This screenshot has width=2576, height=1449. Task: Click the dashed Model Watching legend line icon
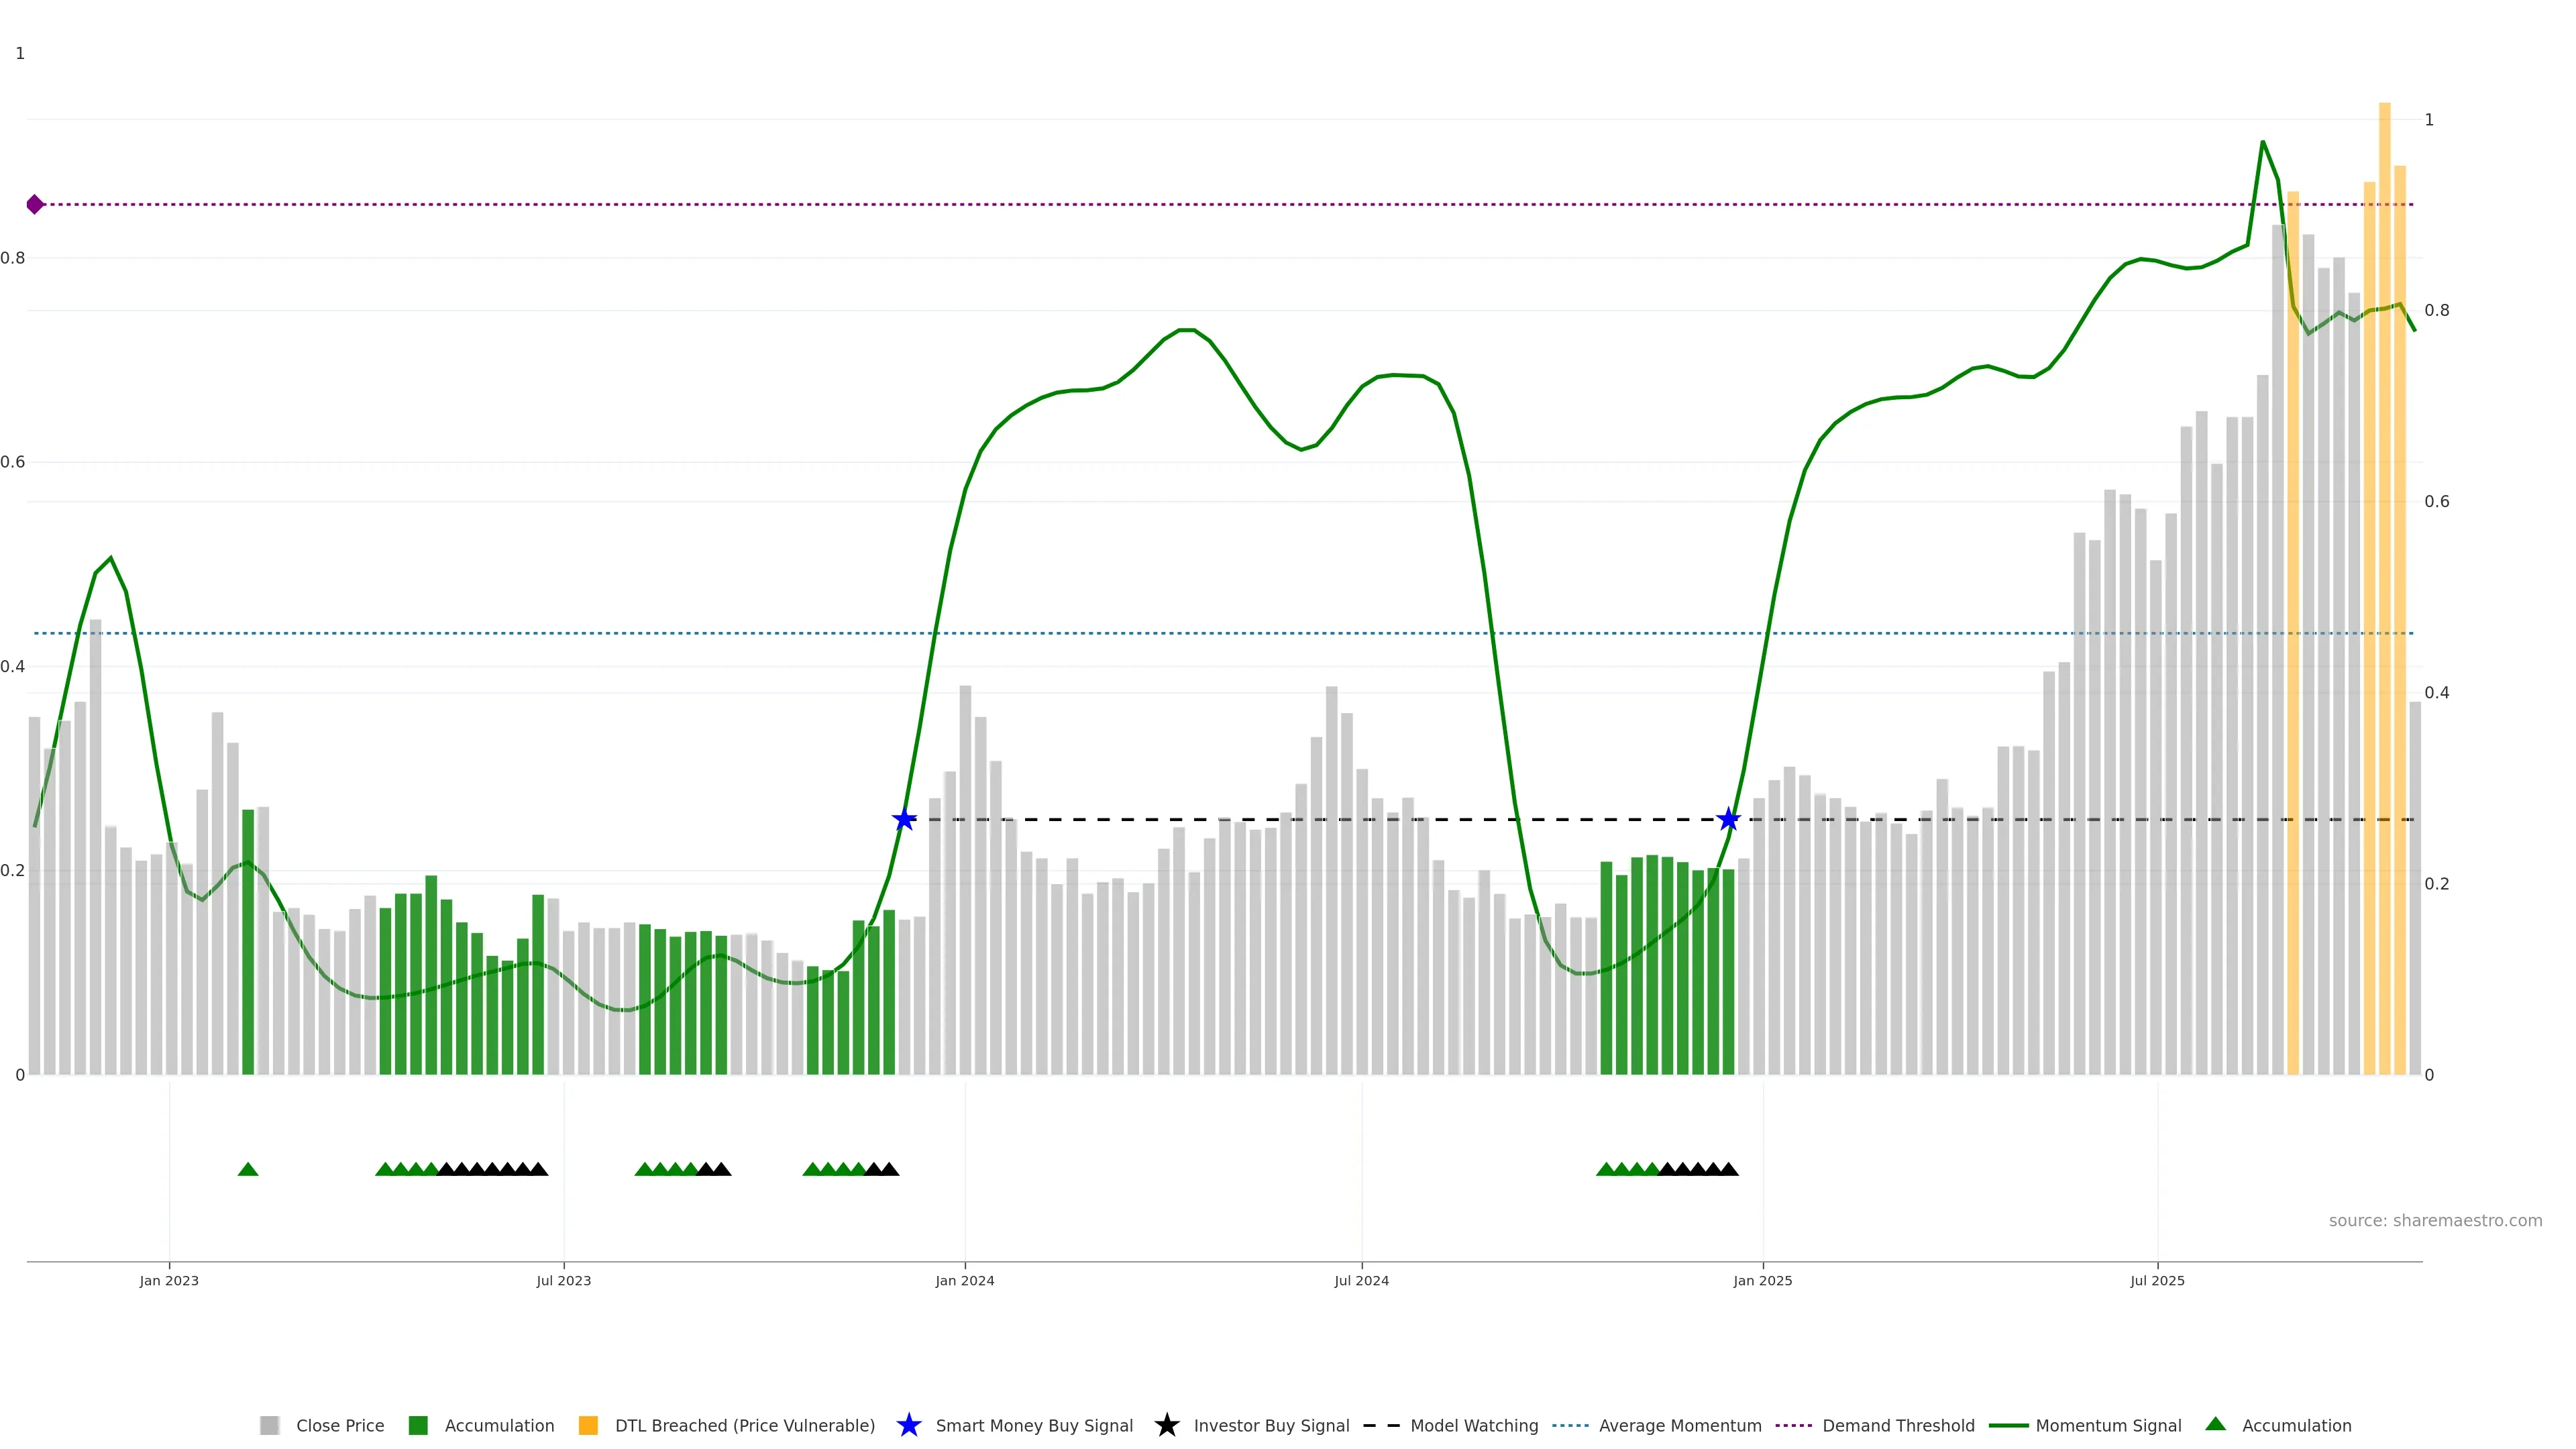coord(1381,1425)
